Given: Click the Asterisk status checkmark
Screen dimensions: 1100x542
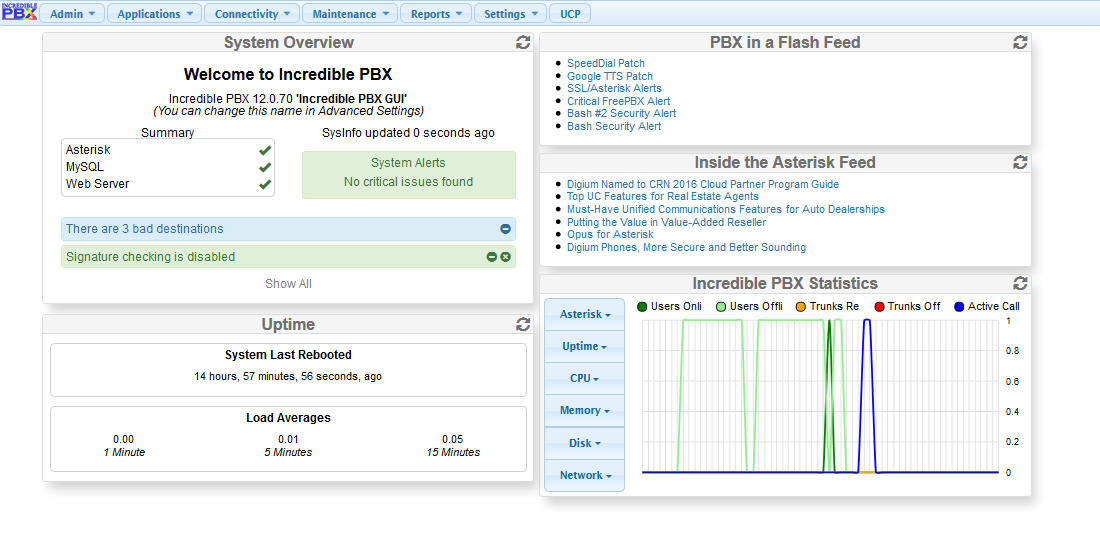Looking at the screenshot, I should pos(264,150).
